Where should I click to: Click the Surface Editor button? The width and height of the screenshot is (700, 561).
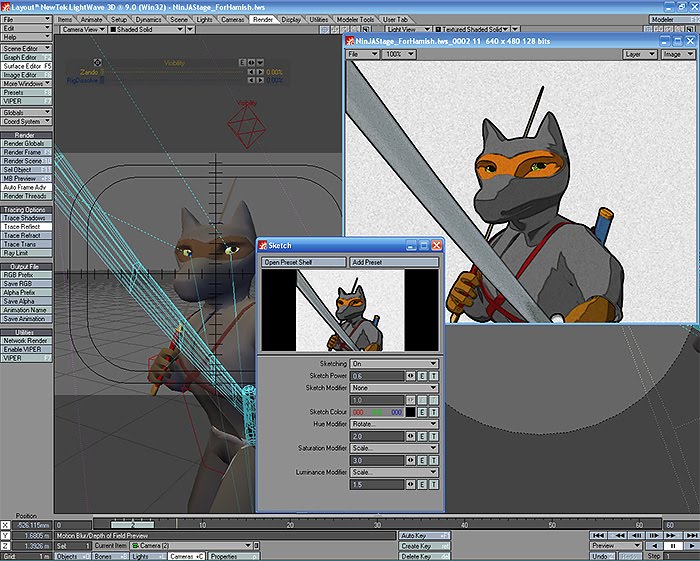26,66
